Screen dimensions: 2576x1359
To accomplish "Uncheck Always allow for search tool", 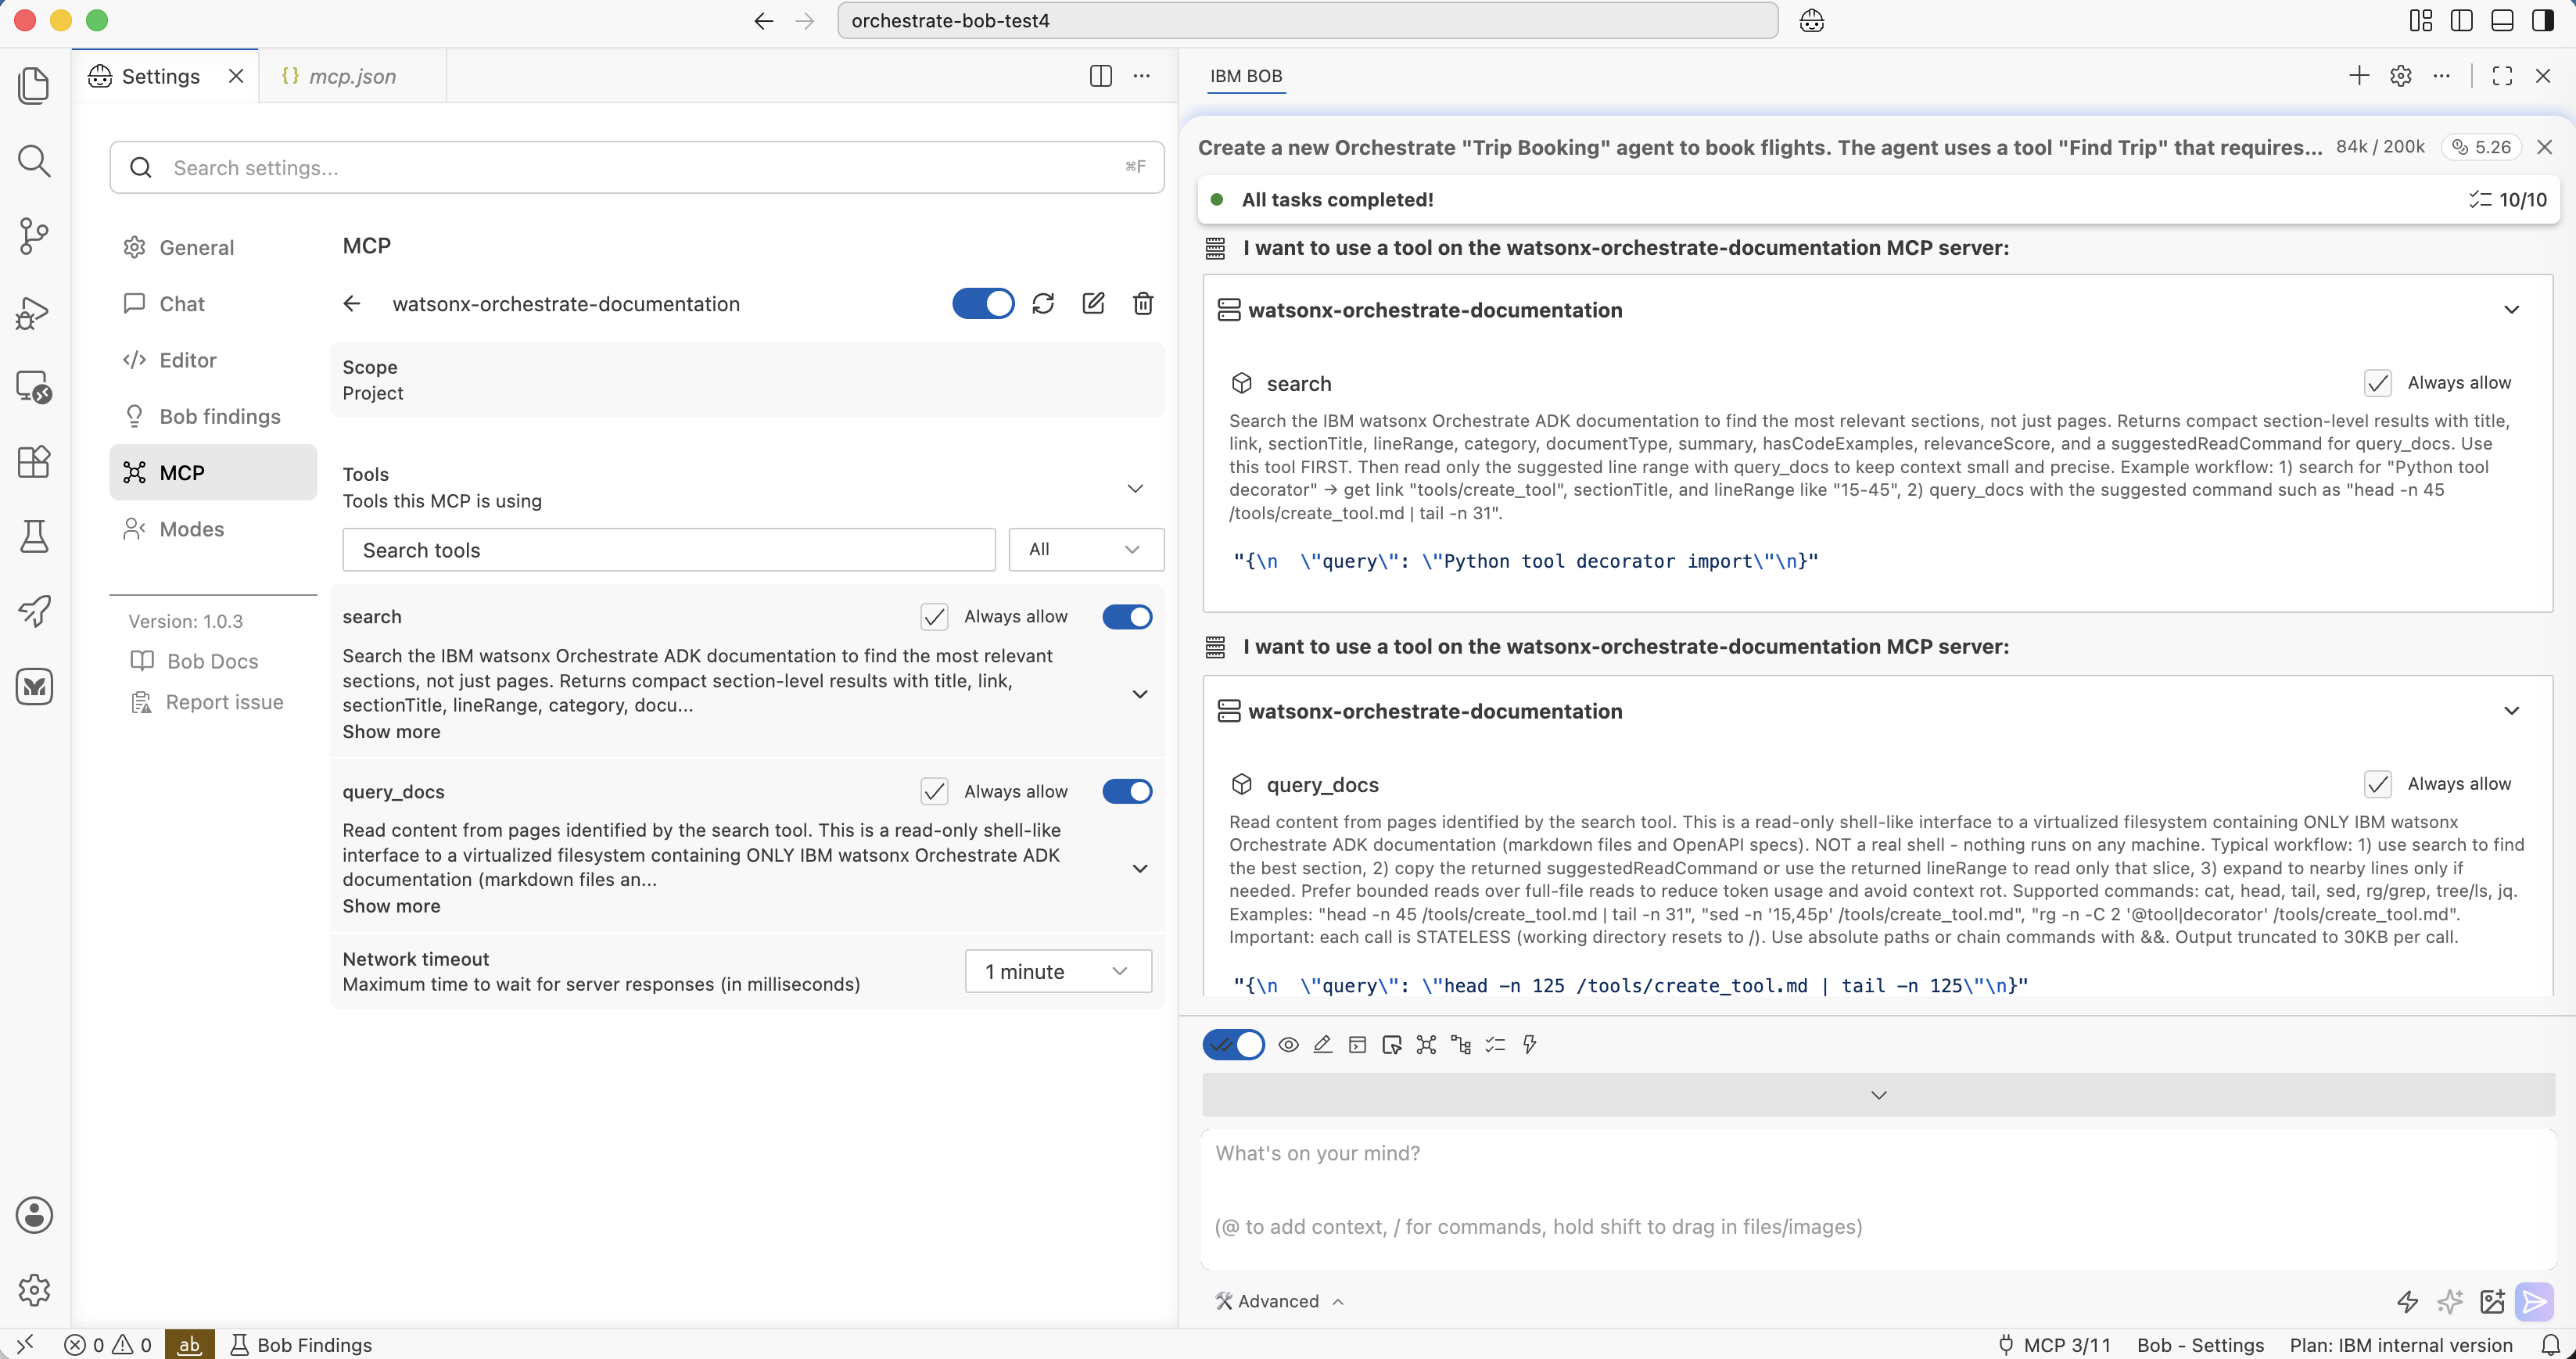I will [x=934, y=617].
